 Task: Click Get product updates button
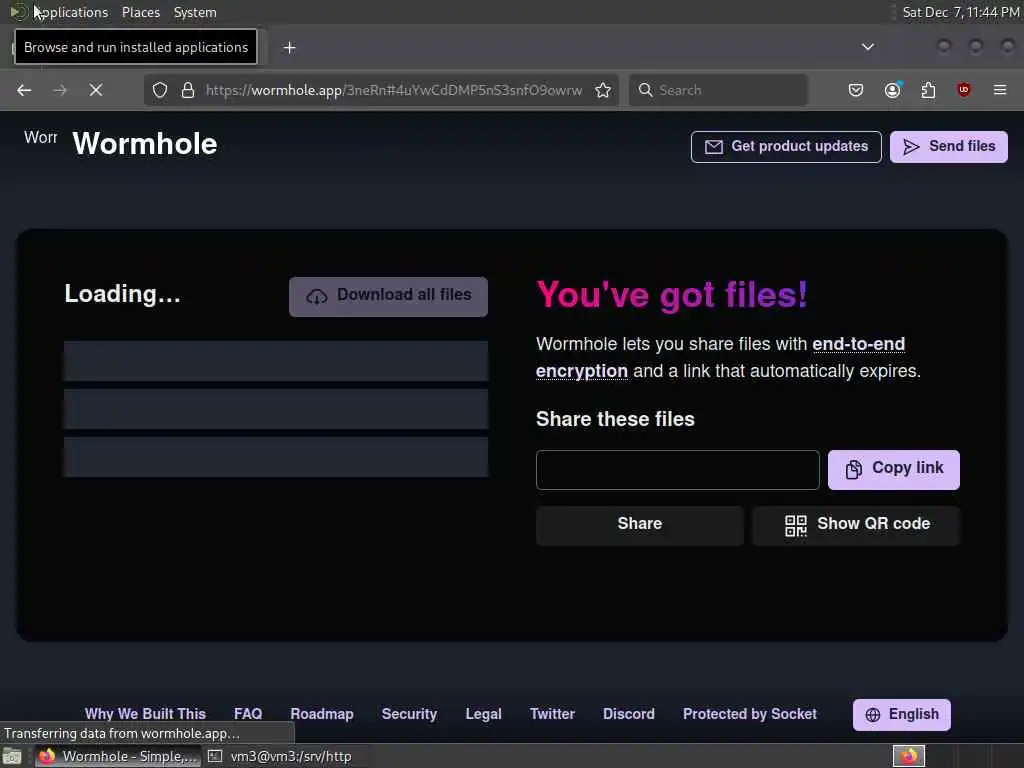786,146
